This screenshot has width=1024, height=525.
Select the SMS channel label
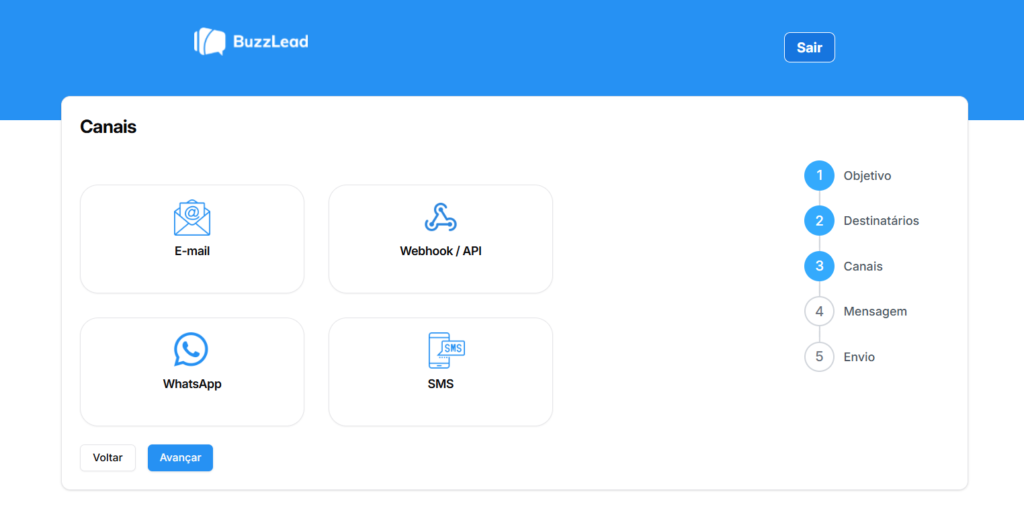point(441,384)
